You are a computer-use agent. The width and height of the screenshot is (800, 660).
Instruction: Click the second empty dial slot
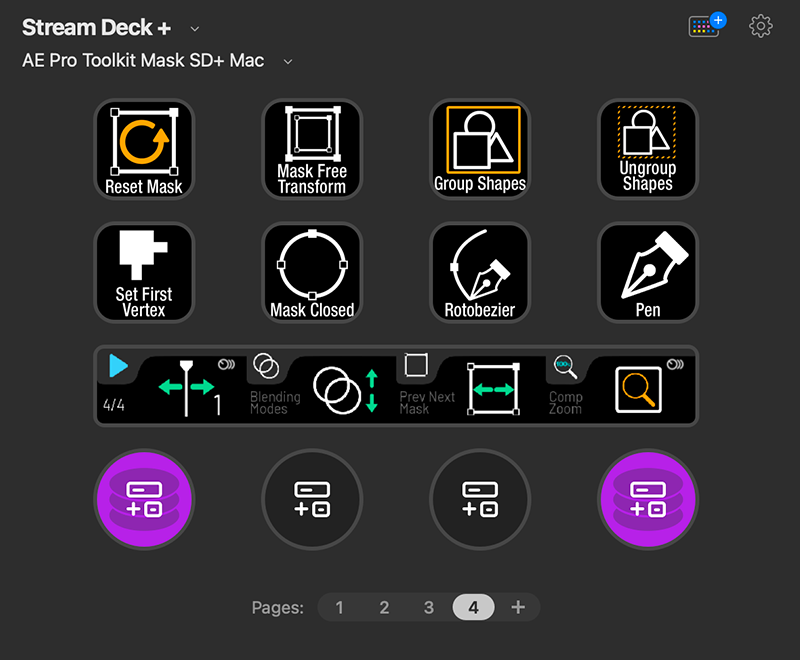pyautogui.click(x=312, y=499)
